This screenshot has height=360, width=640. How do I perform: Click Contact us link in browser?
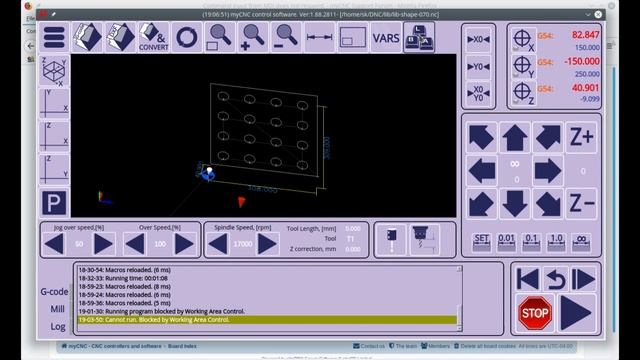tap(369, 346)
